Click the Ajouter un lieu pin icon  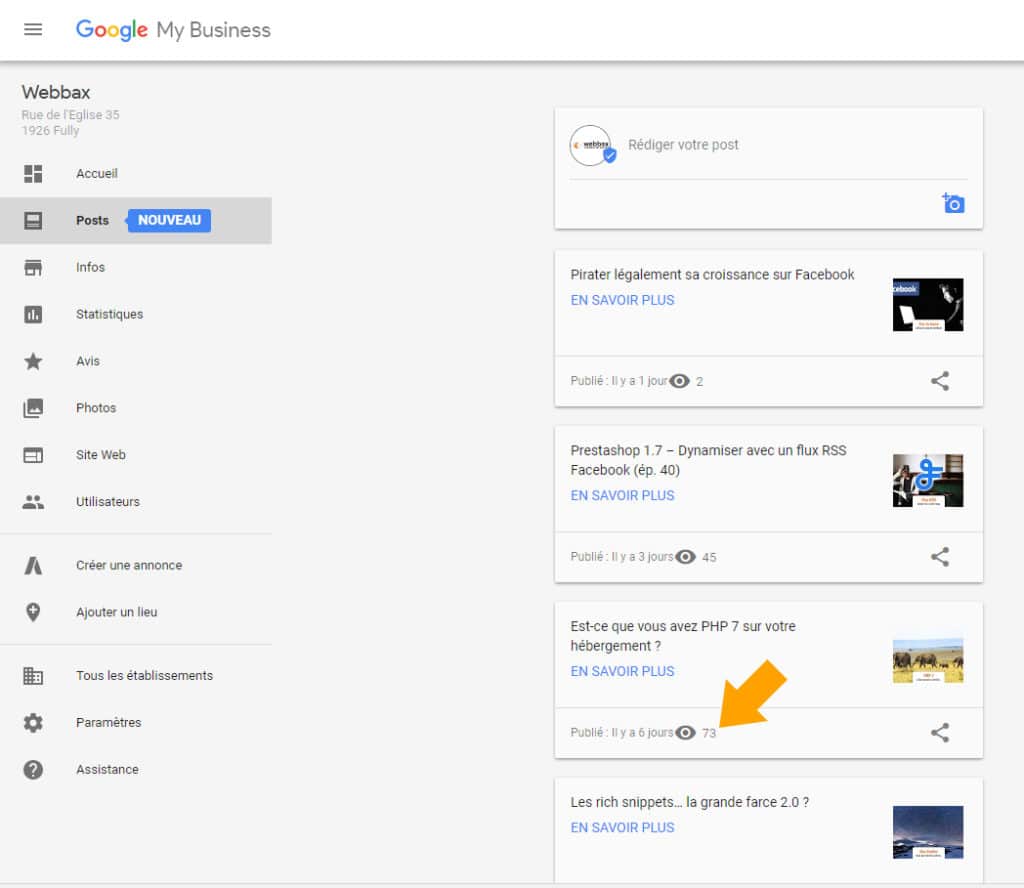click(33, 612)
